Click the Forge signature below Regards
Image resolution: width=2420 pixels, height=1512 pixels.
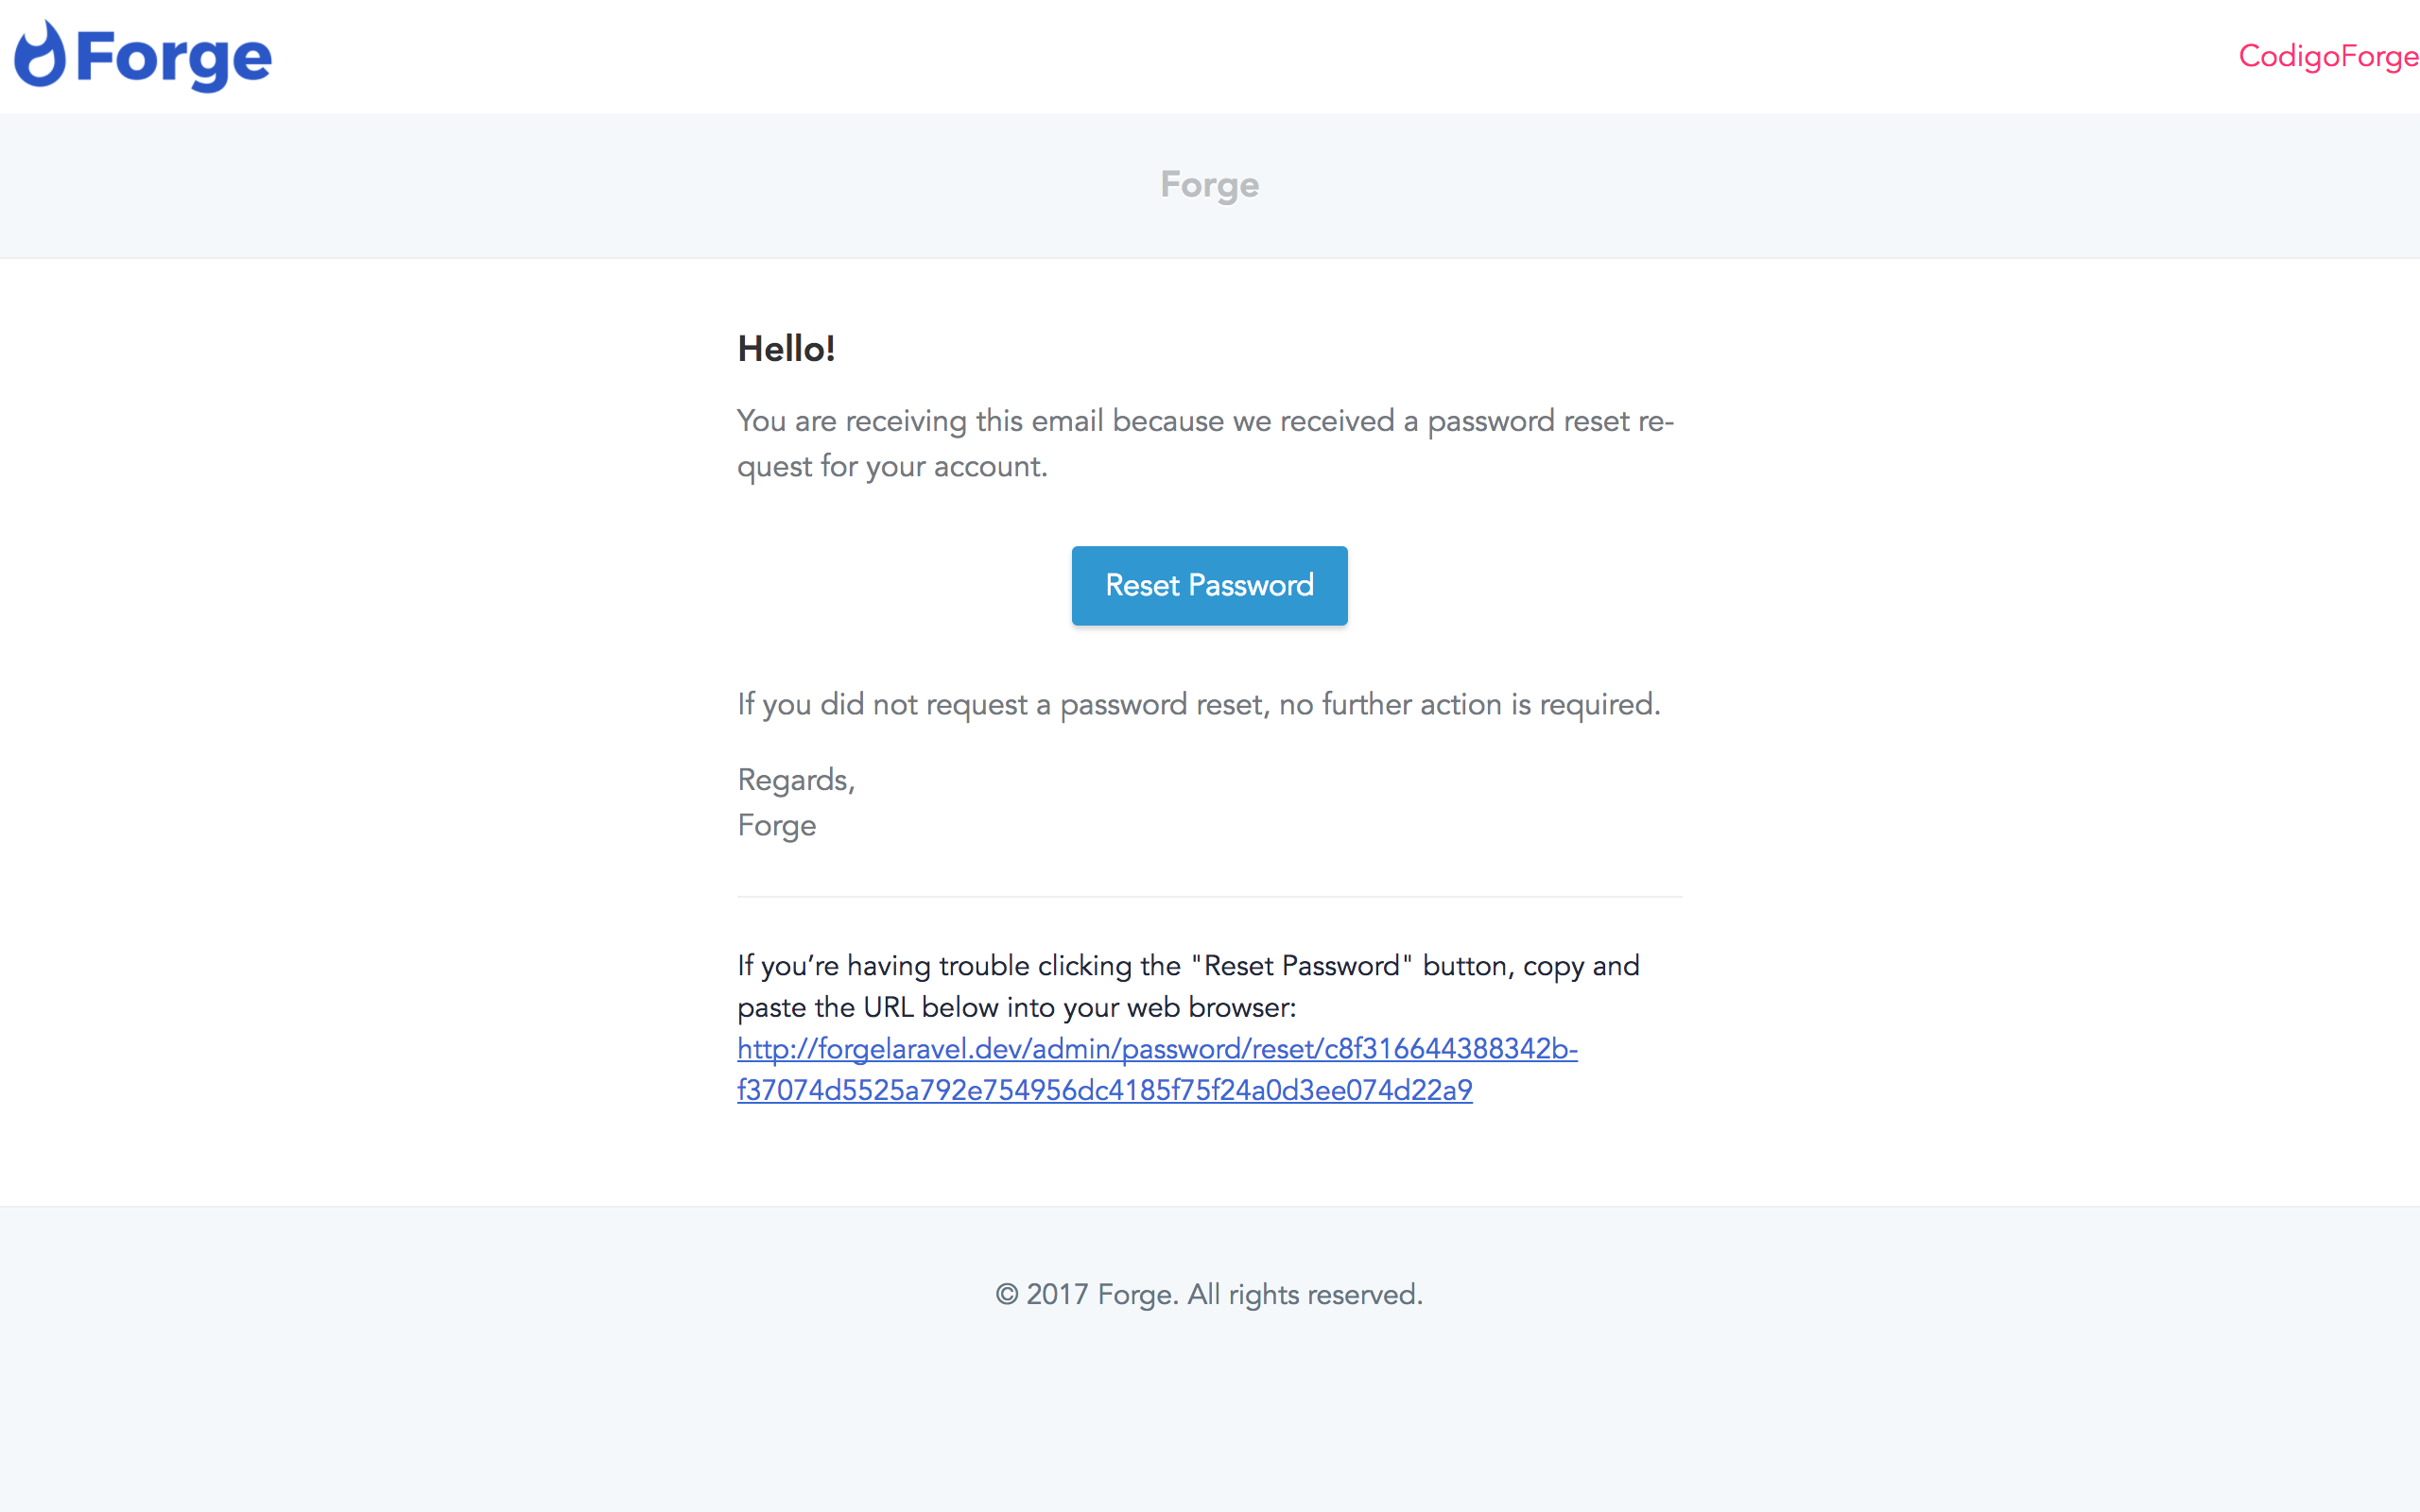point(777,825)
